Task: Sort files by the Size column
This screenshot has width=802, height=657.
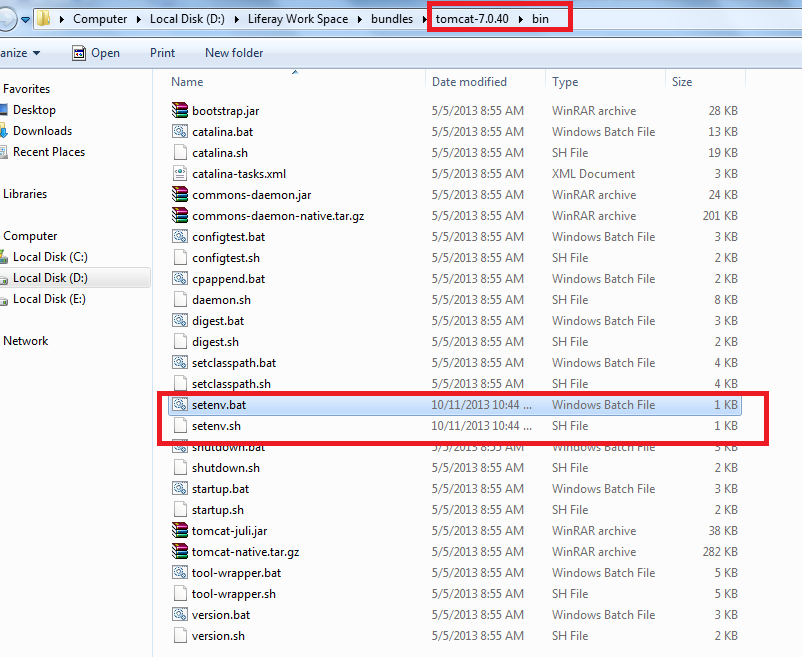Action: 682,82
